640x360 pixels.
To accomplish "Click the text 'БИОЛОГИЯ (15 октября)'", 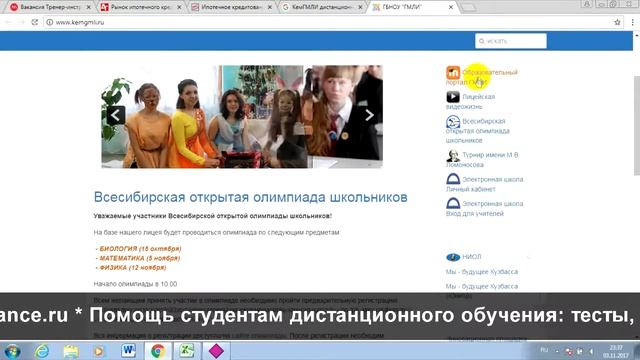I will (x=140, y=249).
